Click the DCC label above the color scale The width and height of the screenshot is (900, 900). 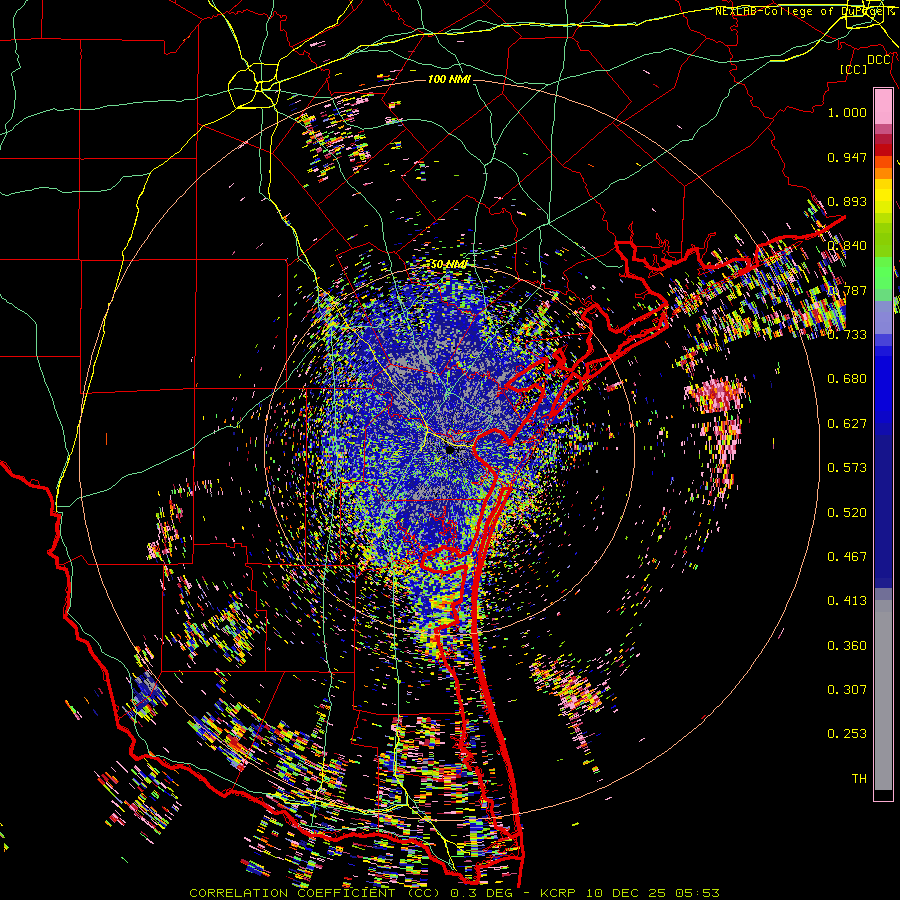coord(879,60)
